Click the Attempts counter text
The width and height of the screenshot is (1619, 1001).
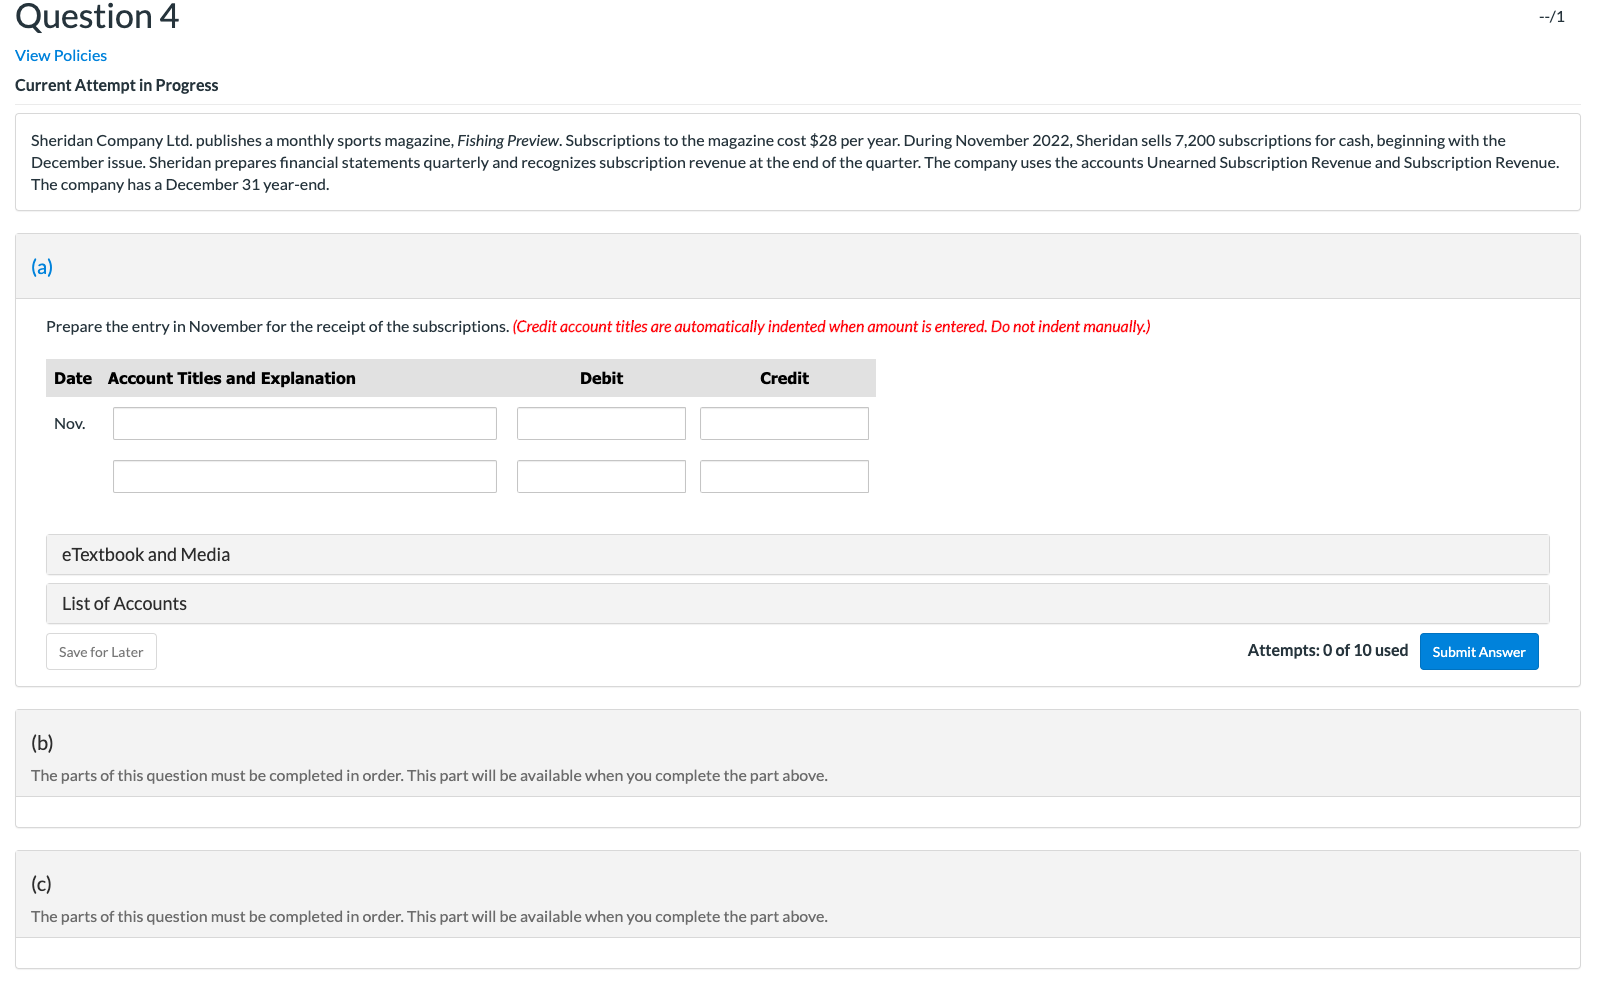point(1327,650)
